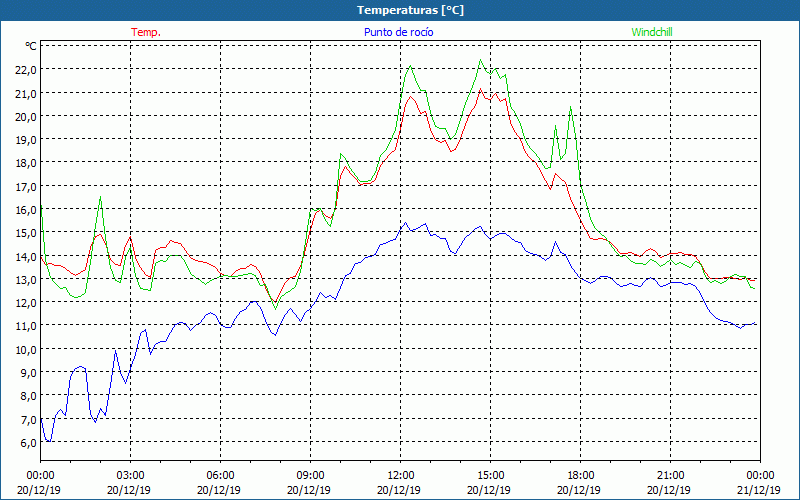
Task: Click the '16,0' y-axis value
Action: pyautogui.click(x=26, y=210)
